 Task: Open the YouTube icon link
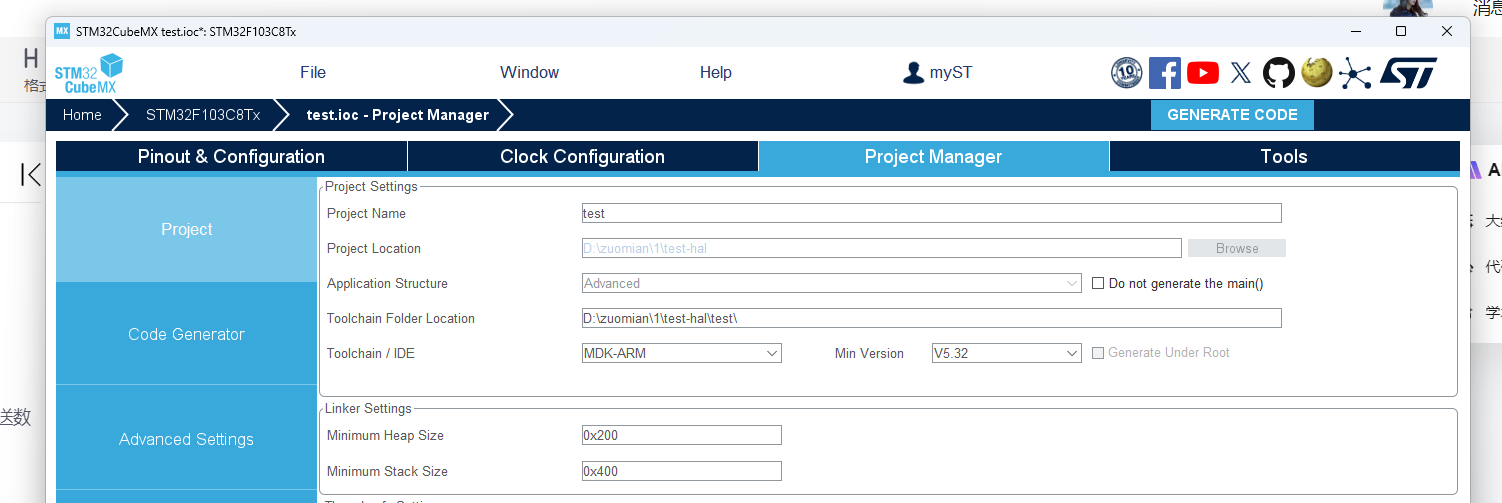pyautogui.click(x=1203, y=72)
